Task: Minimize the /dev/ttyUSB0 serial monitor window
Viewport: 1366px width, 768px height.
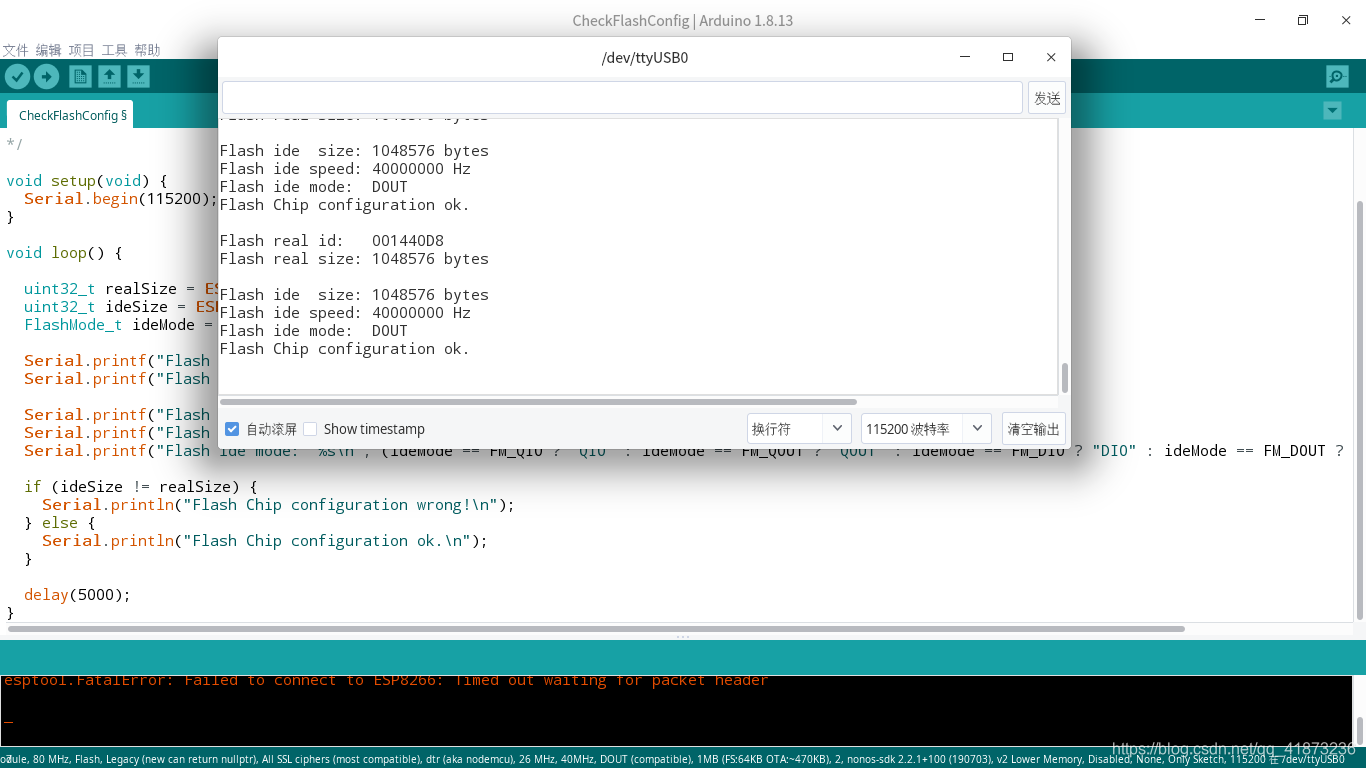Action: click(965, 57)
